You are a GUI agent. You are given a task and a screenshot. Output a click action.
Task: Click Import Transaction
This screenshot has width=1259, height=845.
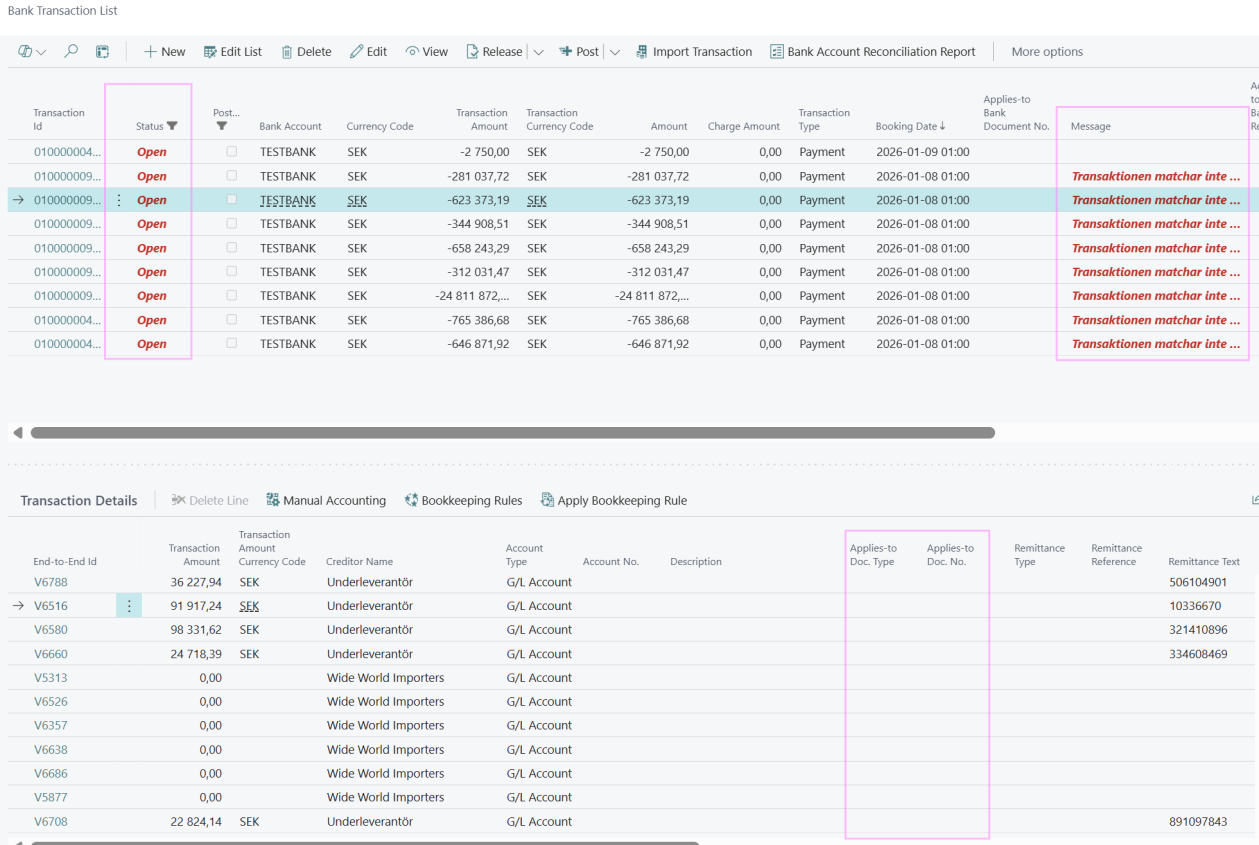(694, 51)
